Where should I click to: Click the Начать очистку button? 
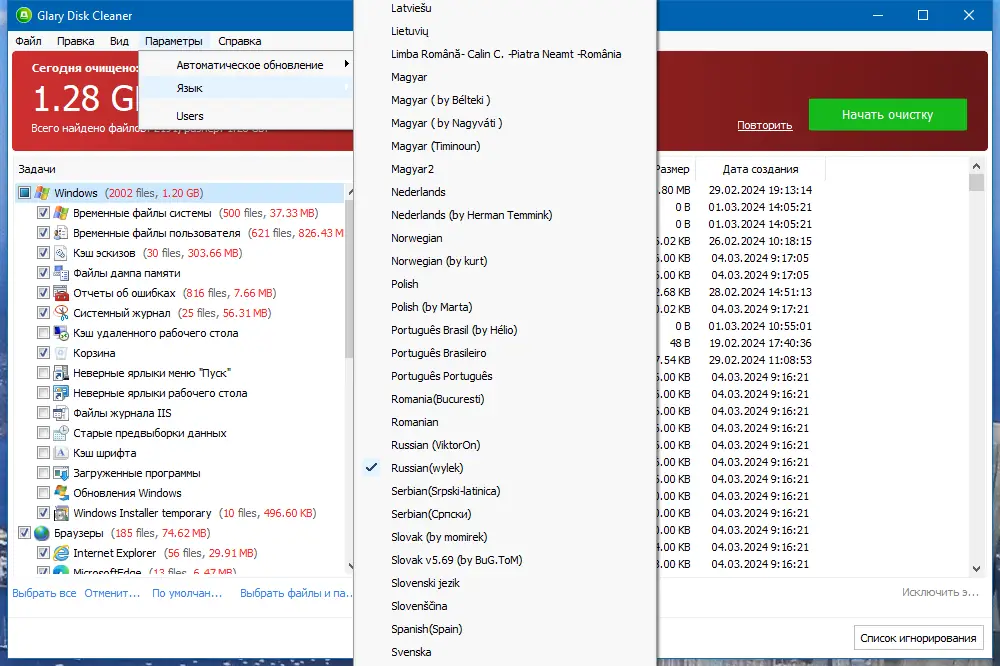tap(888, 115)
